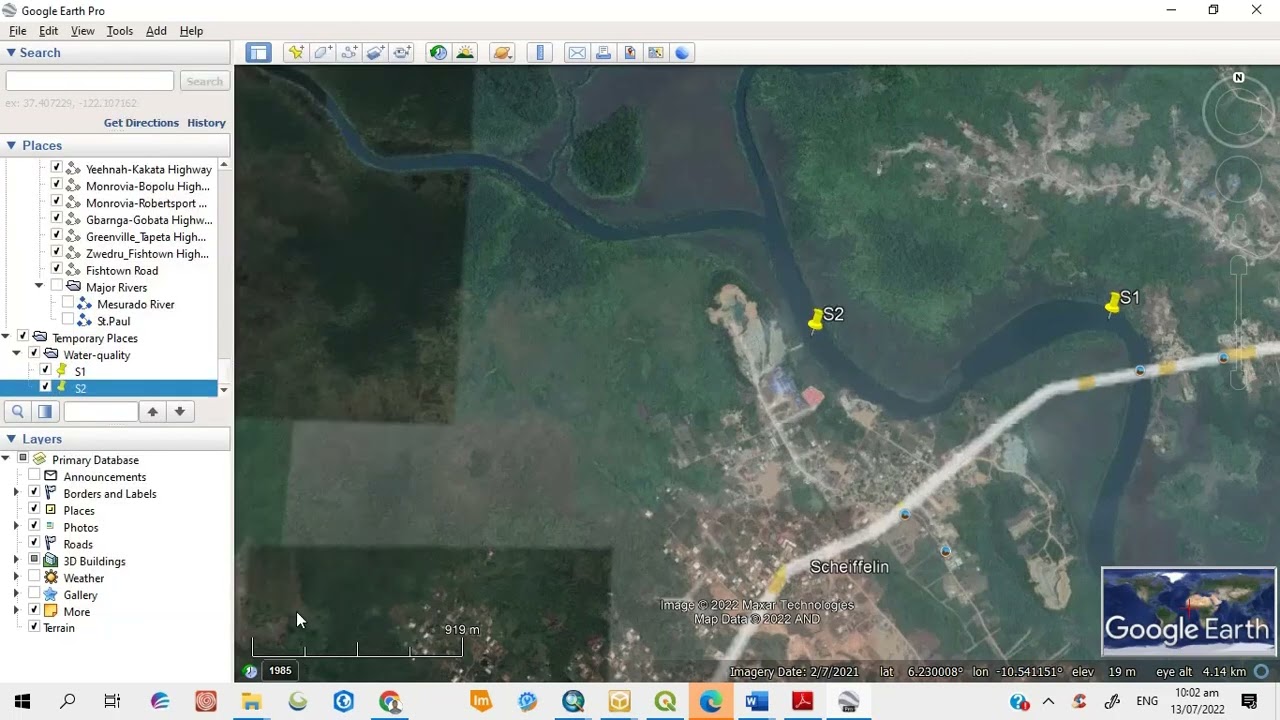The image size is (1280, 720).
Task: Open the File menu
Action: point(17,31)
